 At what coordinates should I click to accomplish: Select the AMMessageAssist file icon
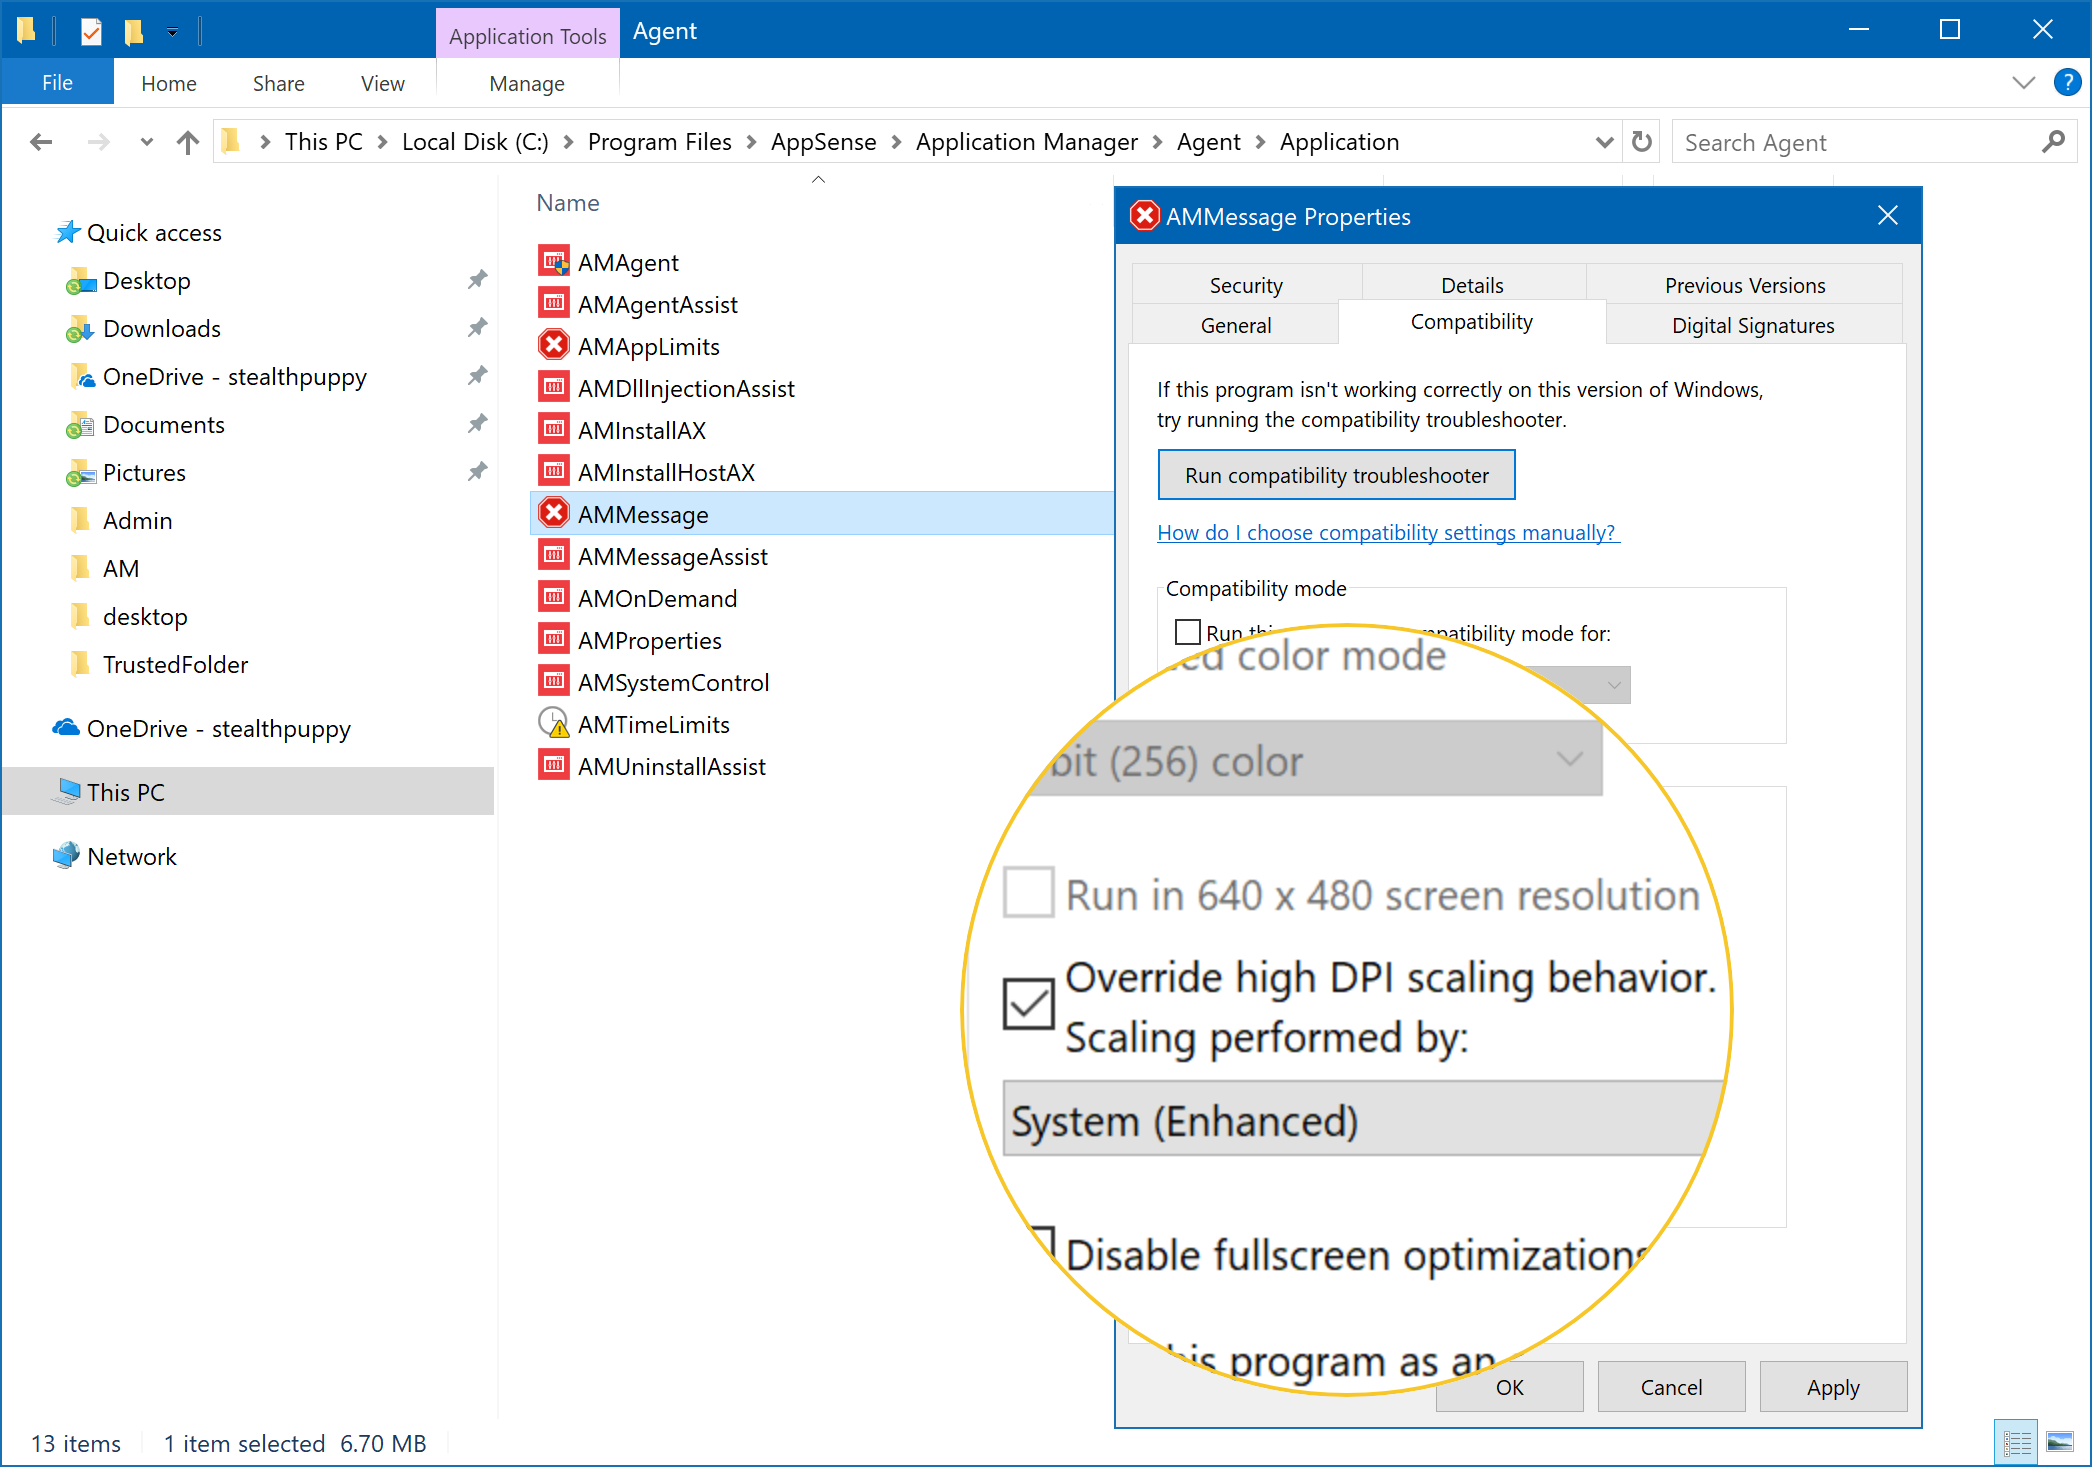(554, 556)
